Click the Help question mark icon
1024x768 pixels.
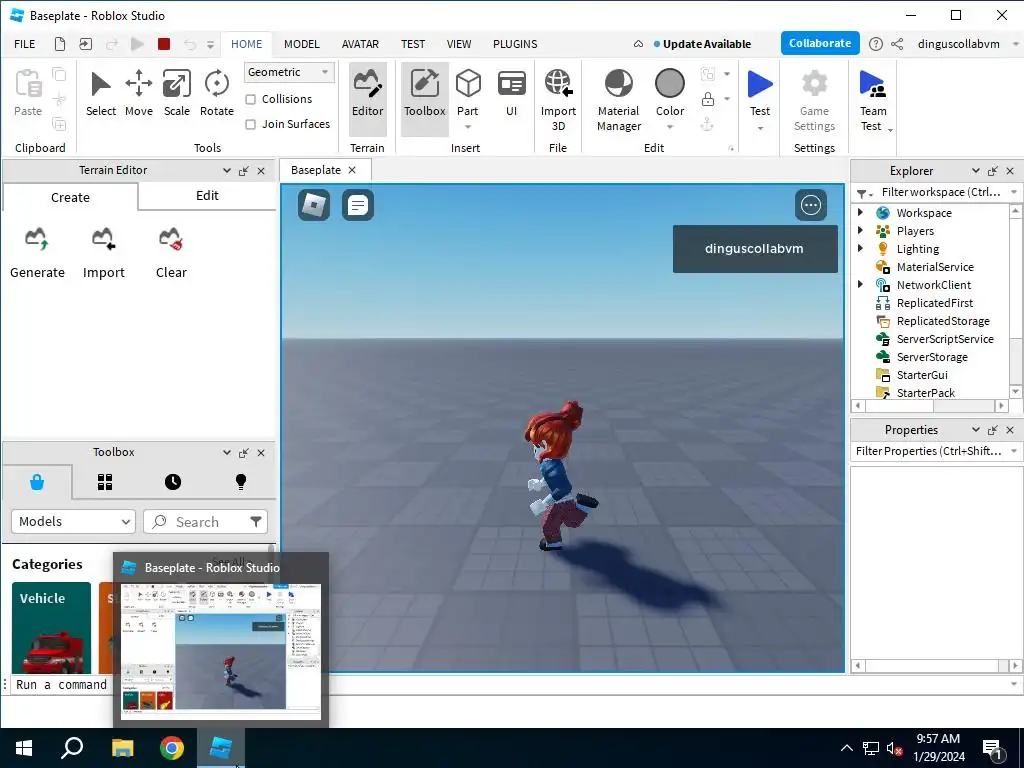coord(876,44)
